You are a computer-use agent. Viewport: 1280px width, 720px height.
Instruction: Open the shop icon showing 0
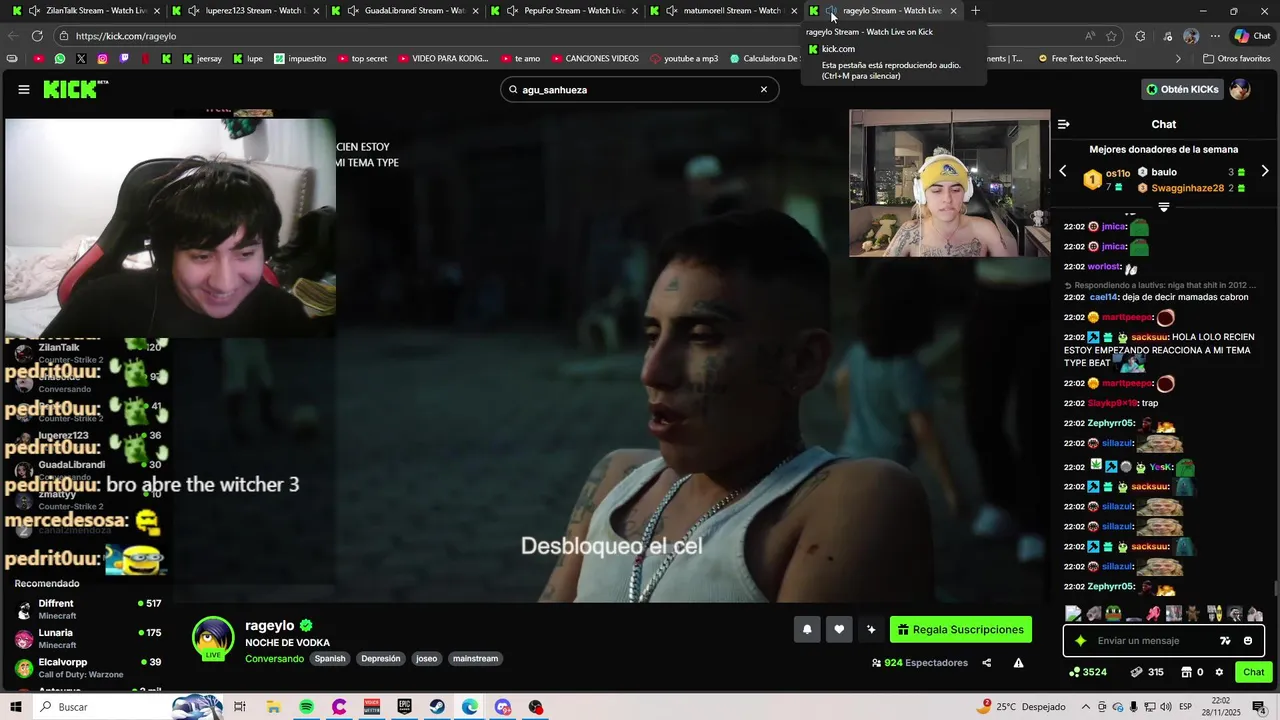1192,672
